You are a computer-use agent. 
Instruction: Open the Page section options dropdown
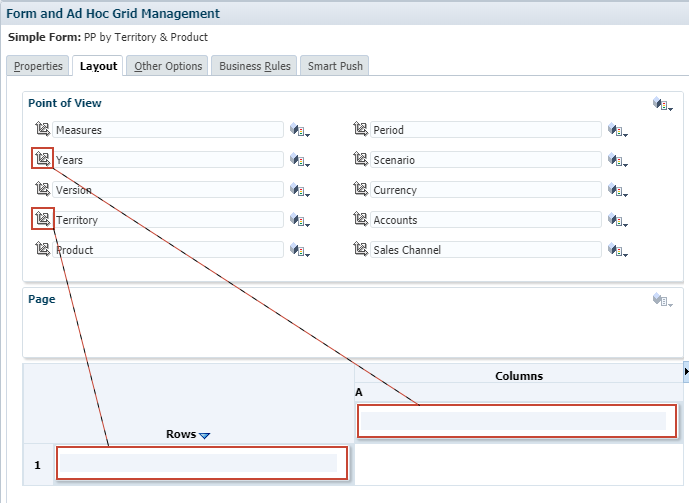(661, 300)
